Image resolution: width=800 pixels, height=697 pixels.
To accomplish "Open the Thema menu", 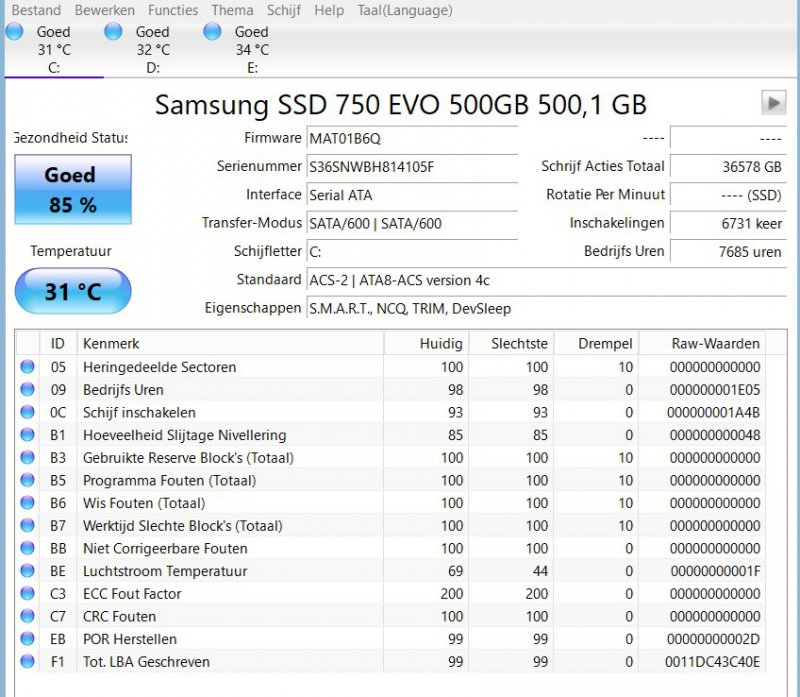I will pos(232,10).
